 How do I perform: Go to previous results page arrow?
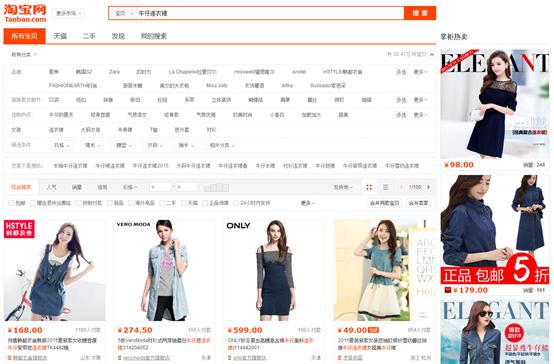pyautogui.click(x=402, y=187)
